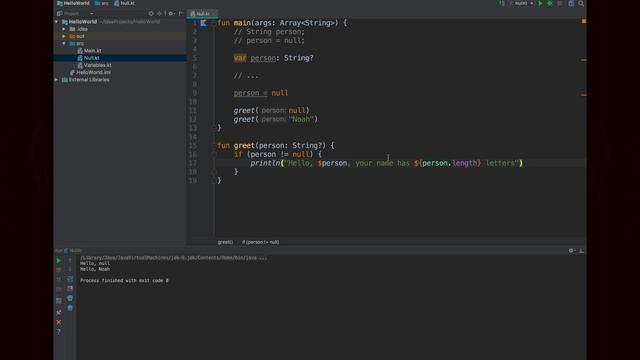
Task: Click the disabled Stop icon in top toolbar
Action: click(x=560, y=3)
